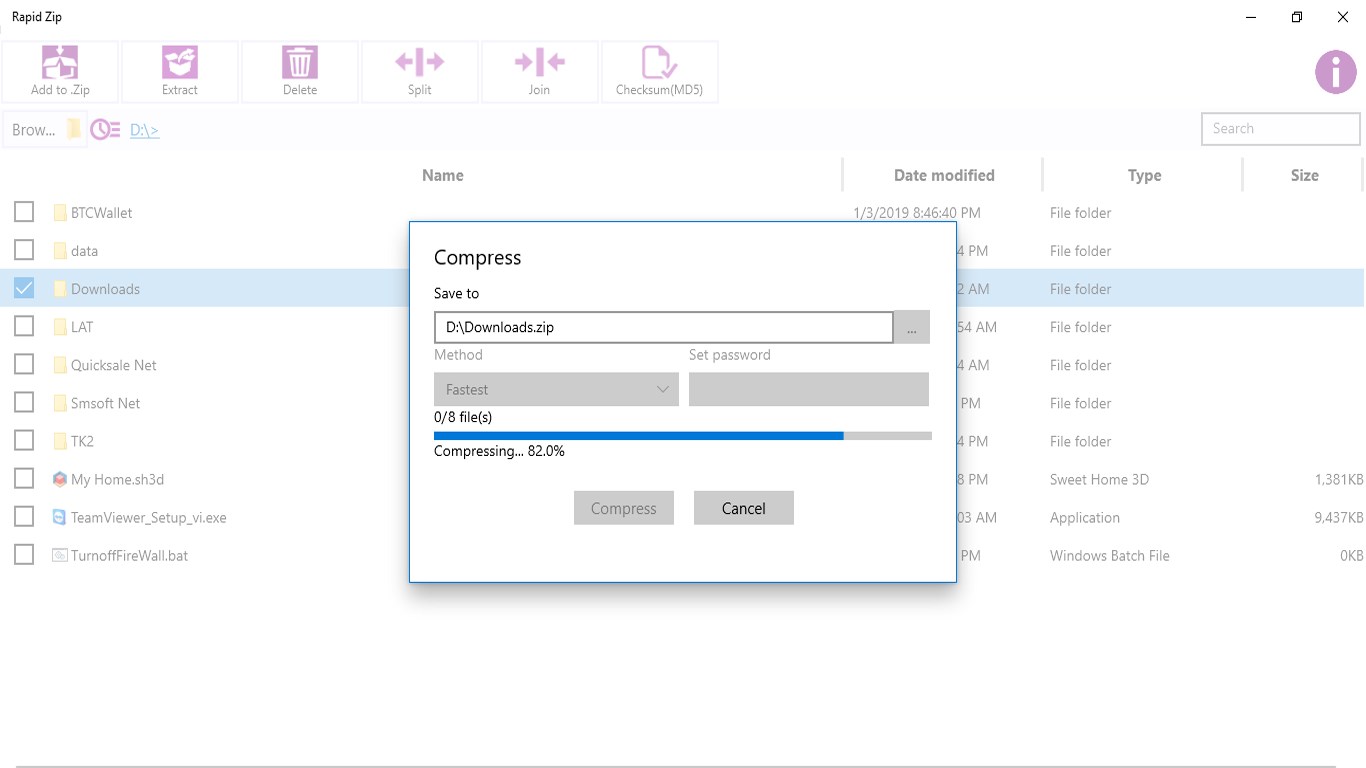
Task: Sort by the Size column header
Action: [1304, 175]
